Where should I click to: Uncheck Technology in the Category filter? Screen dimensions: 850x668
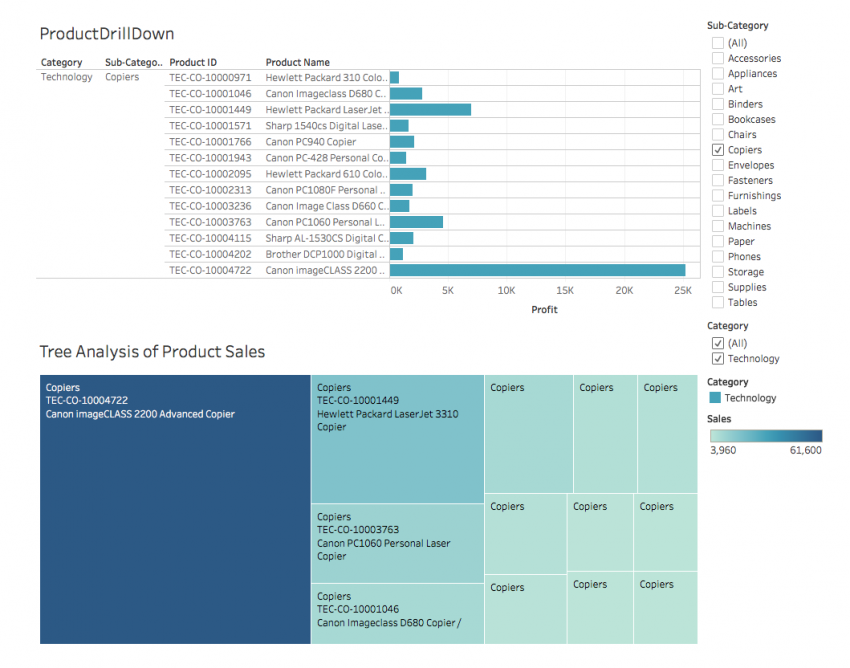pos(717,358)
